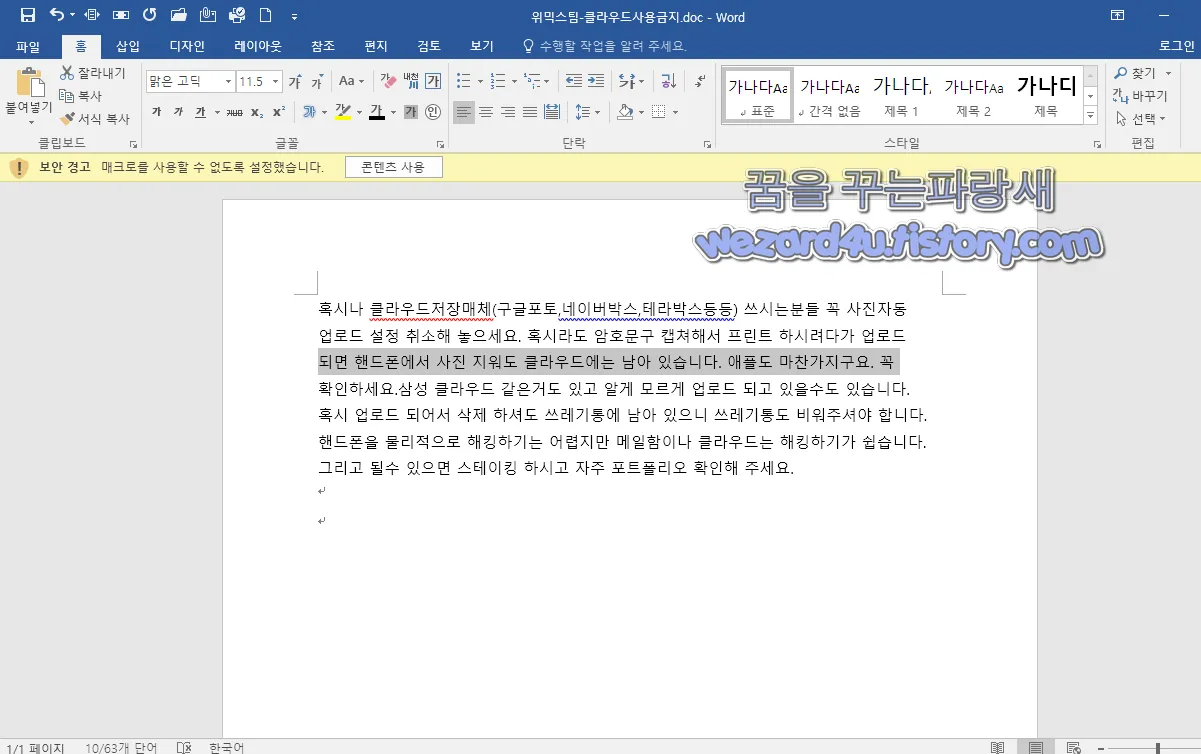Click the word count 10/63개 단어
1201x754 pixels.
[122, 747]
